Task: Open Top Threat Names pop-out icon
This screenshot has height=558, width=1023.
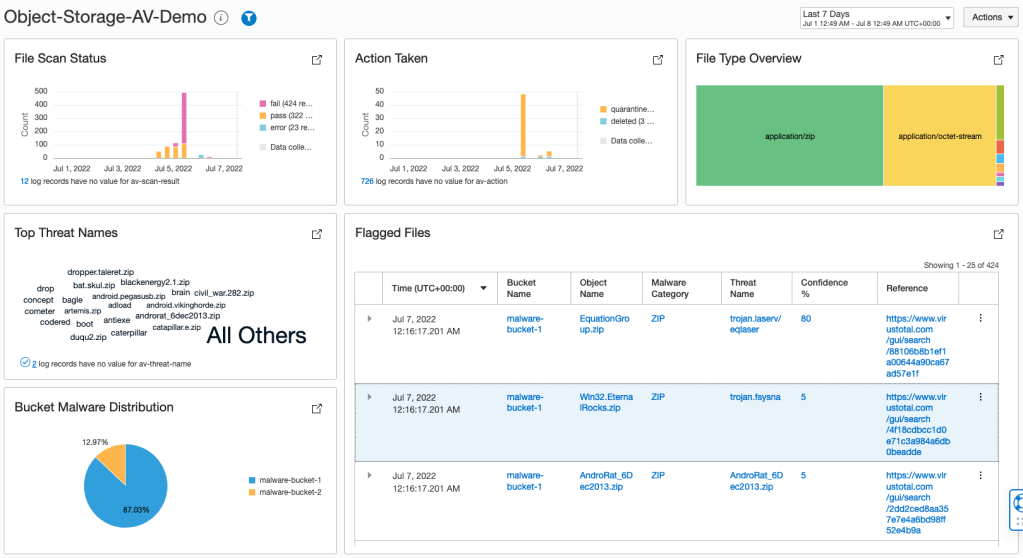Action: pyautogui.click(x=317, y=234)
